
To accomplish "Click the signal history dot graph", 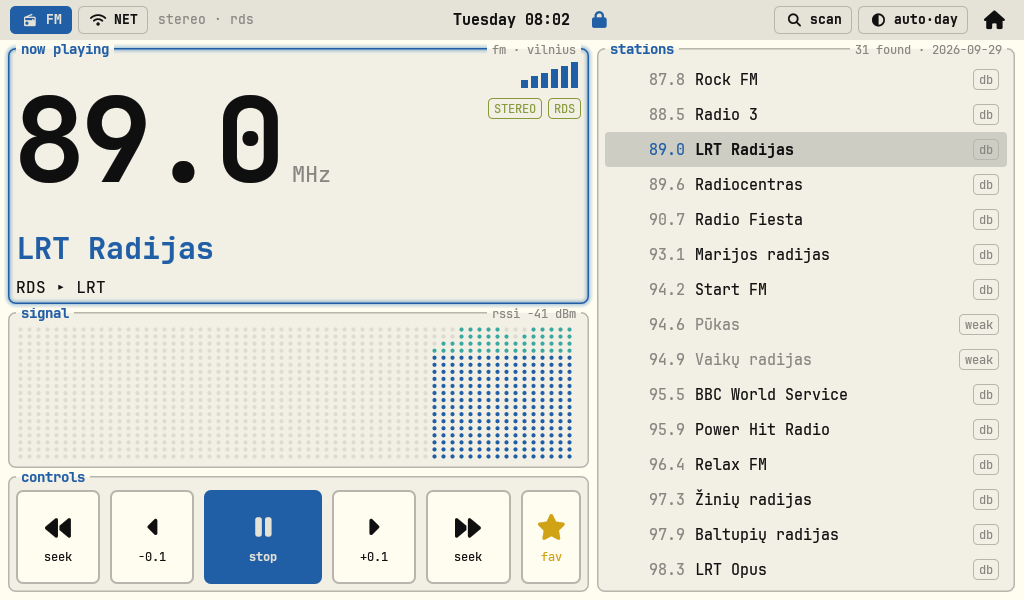I will tap(295, 392).
